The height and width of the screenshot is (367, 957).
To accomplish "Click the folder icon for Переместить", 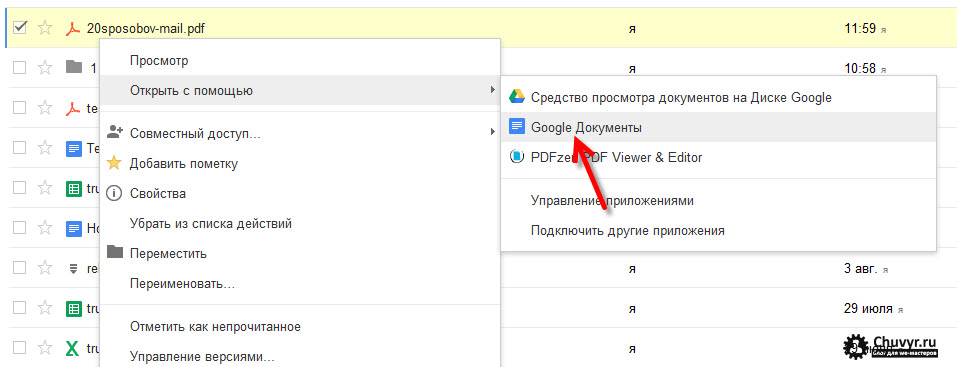I will pos(115,252).
